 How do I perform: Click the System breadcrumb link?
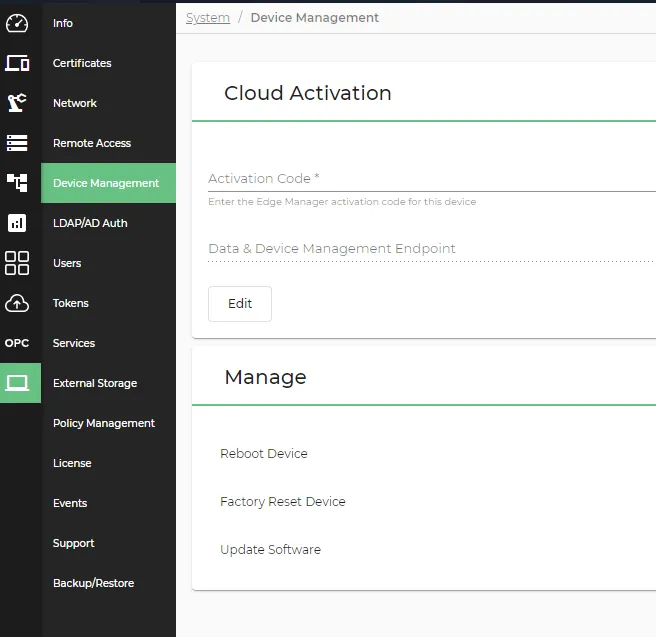click(208, 18)
